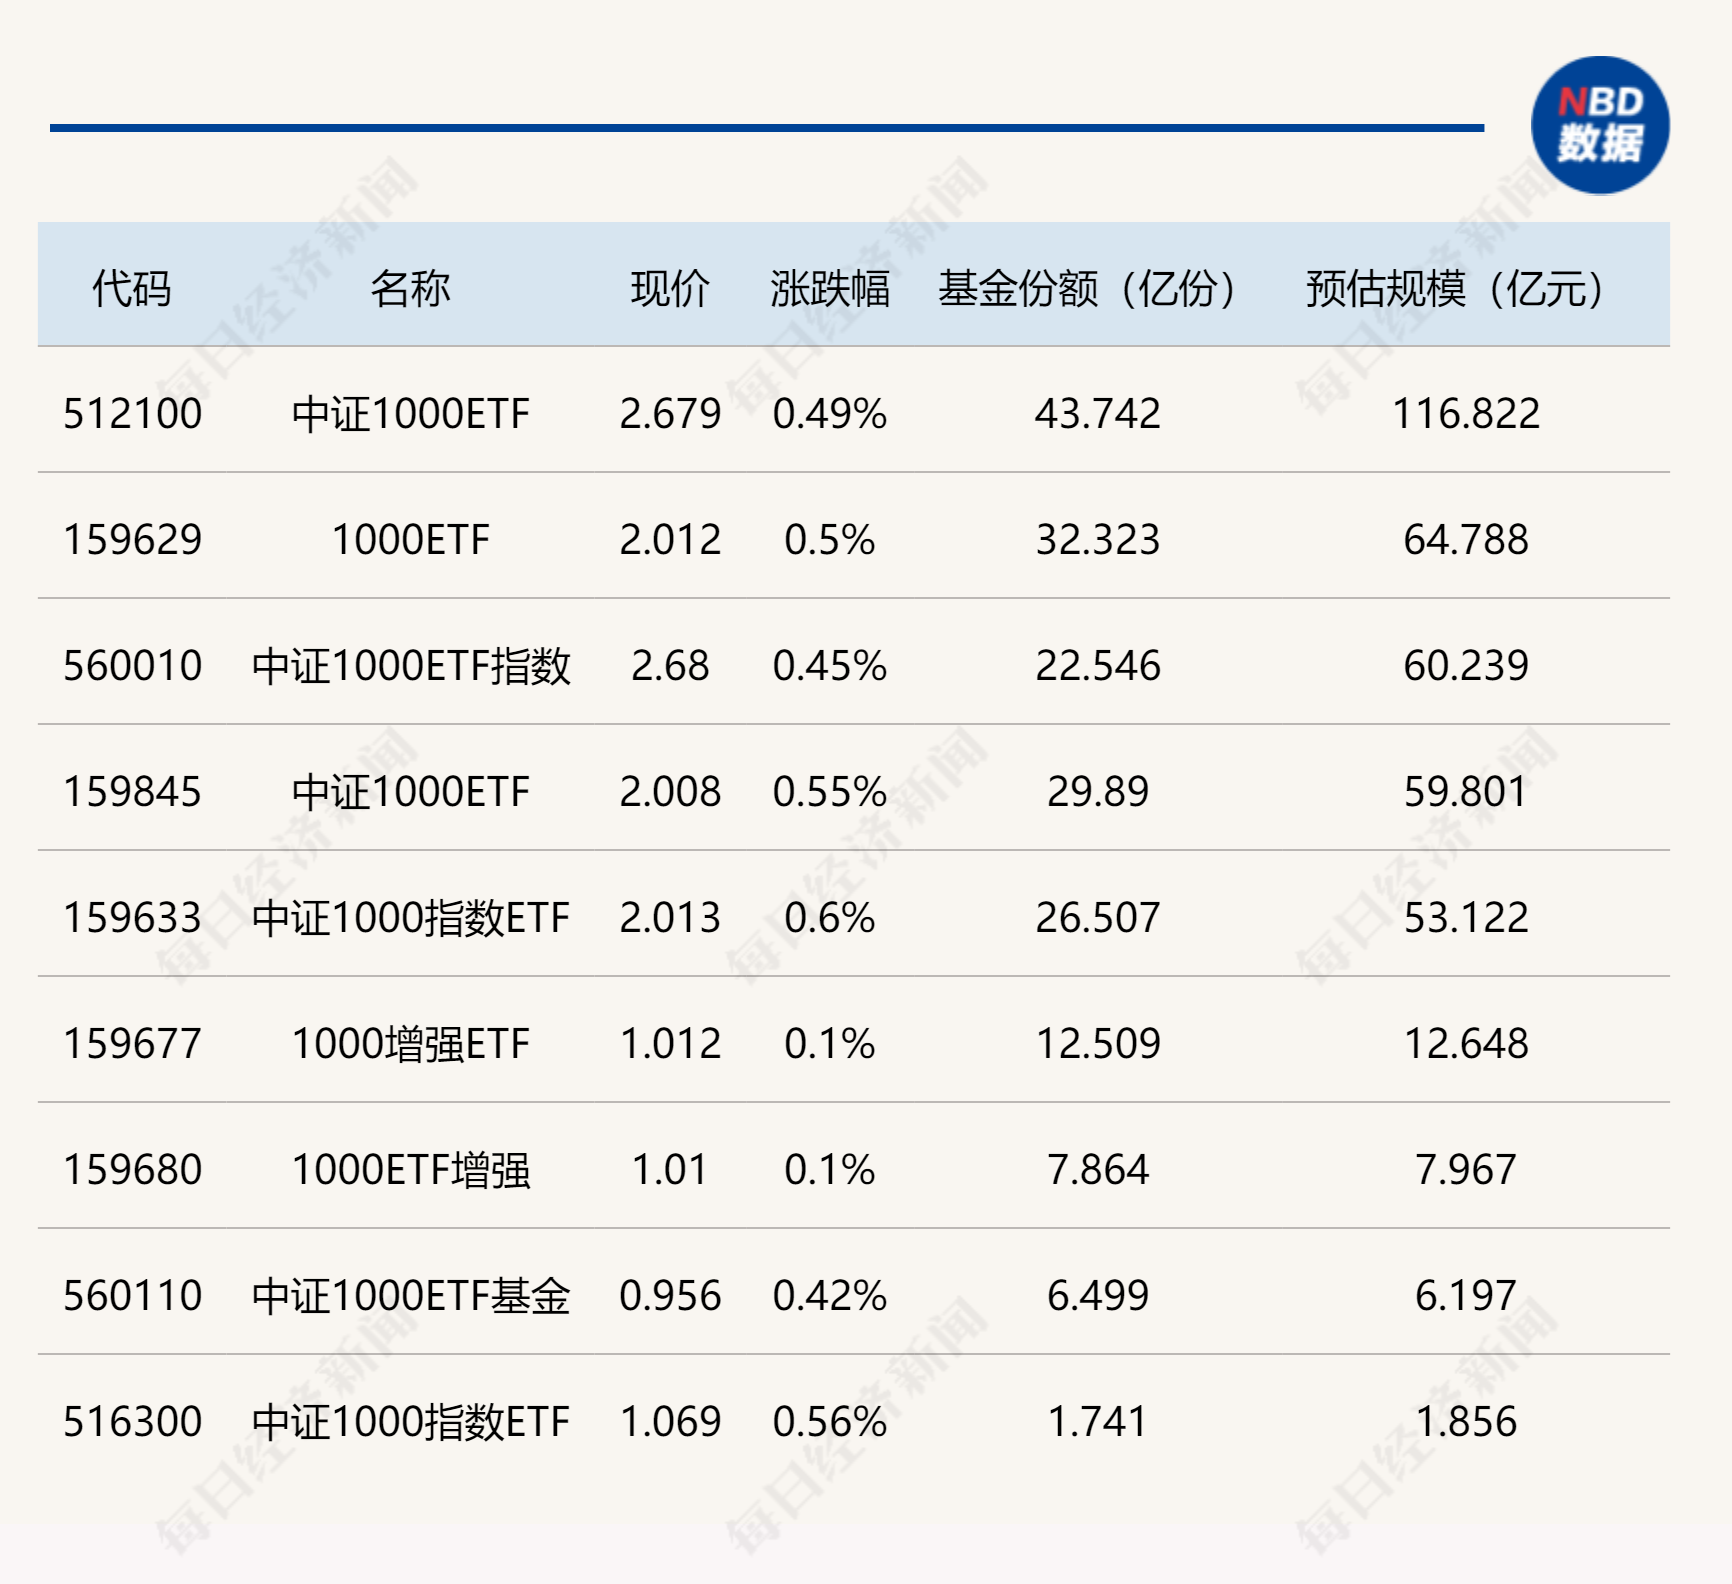Click the change value 0.45%

(830, 666)
